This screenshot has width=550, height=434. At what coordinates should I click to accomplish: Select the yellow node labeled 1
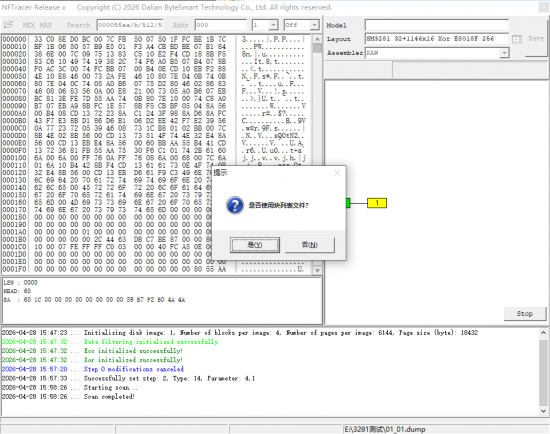tap(377, 203)
